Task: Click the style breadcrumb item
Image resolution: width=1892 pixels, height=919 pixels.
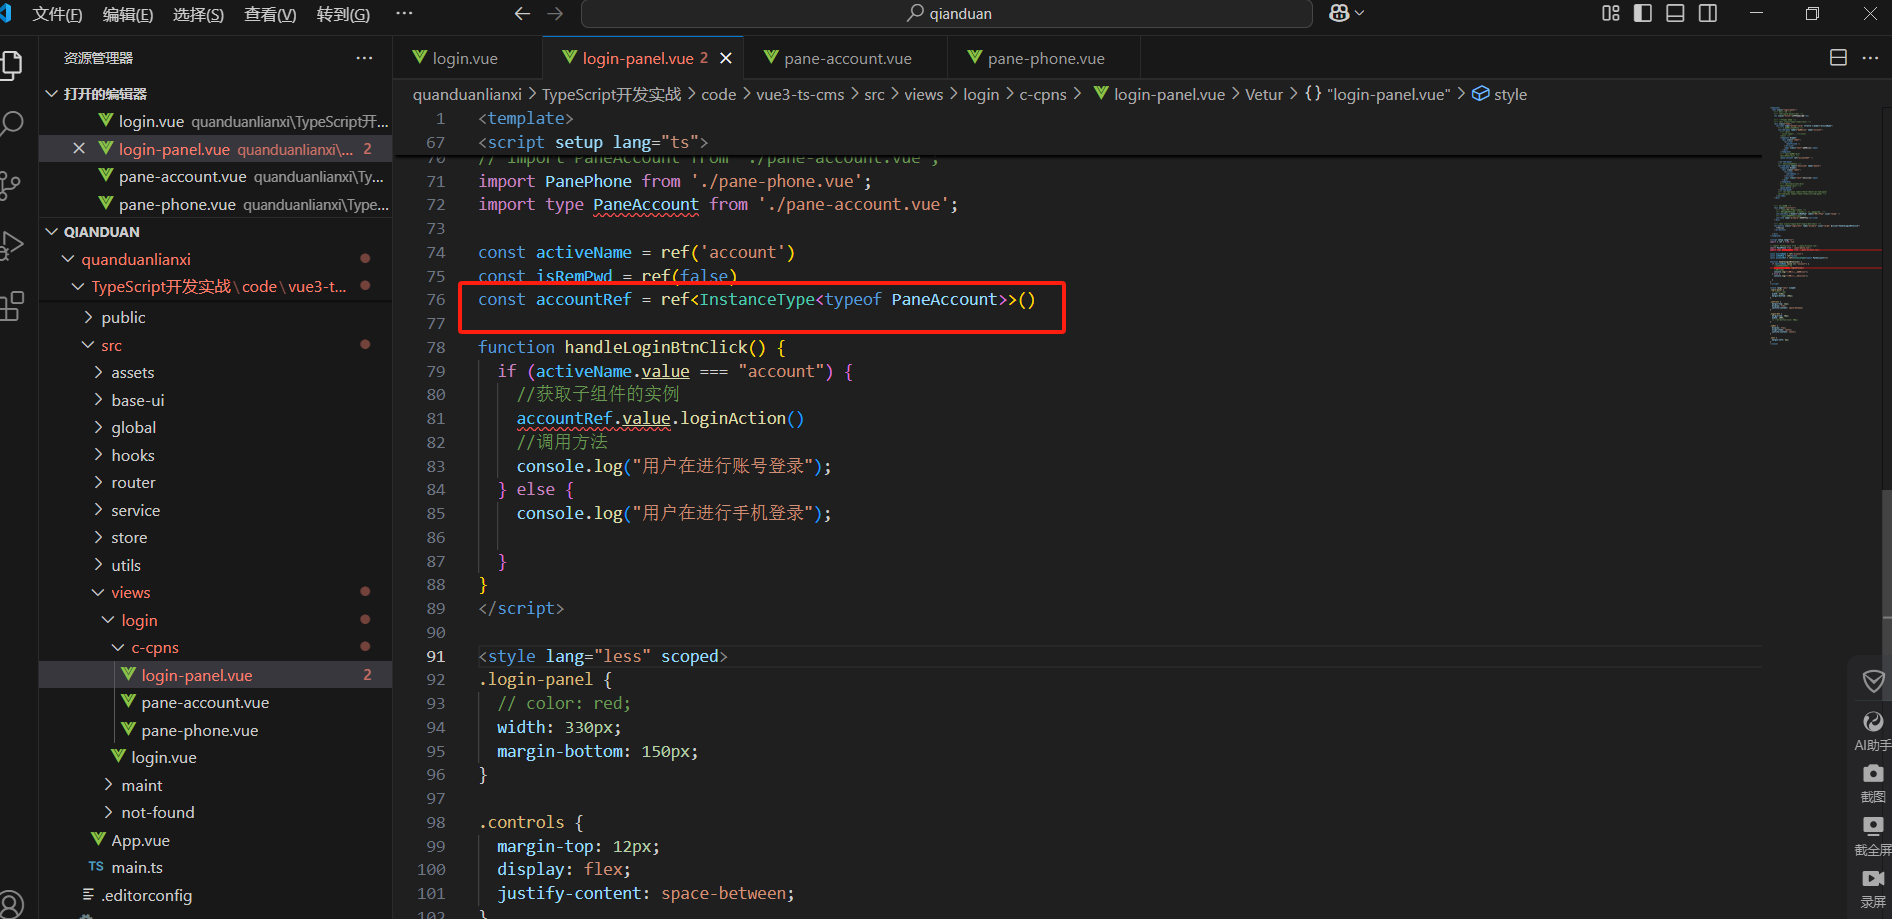Action: pos(1499,94)
